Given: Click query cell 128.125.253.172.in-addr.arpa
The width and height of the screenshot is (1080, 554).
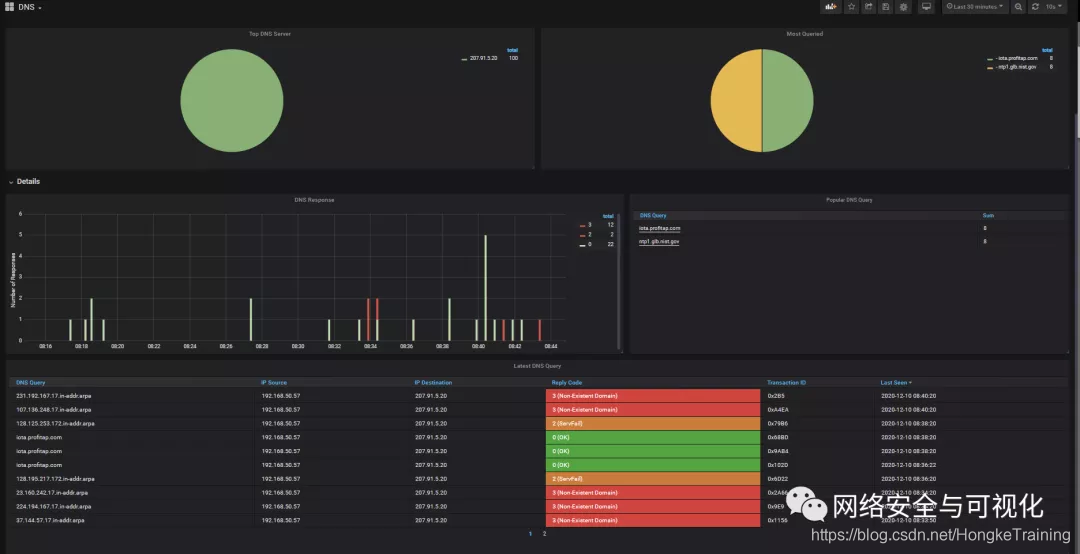Looking at the screenshot, I should 55,424.
